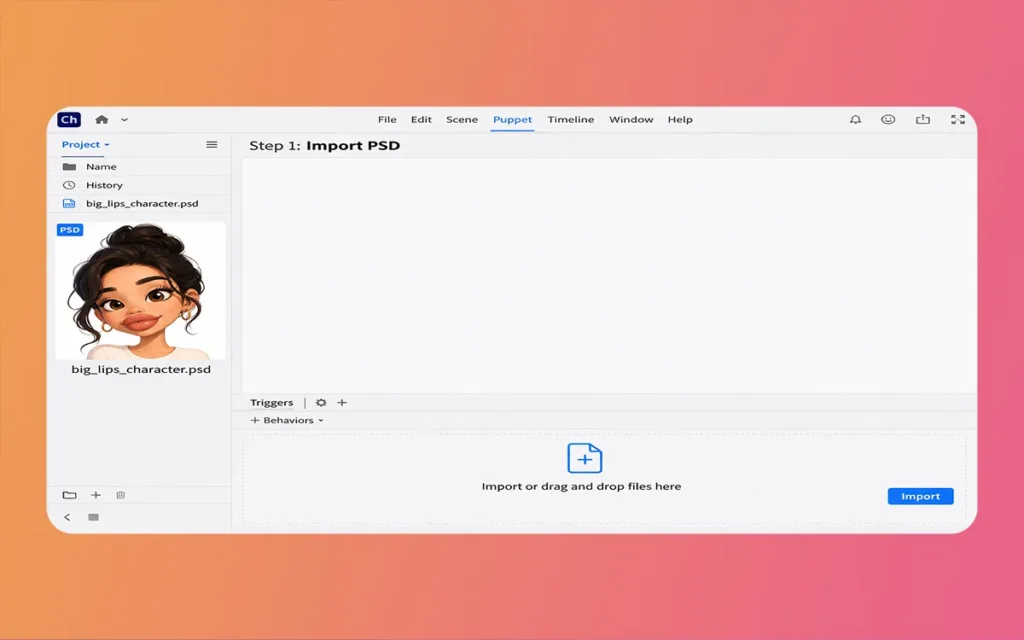Click the share export icon
The width and height of the screenshot is (1024, 640).
click(x=922, y=120)
